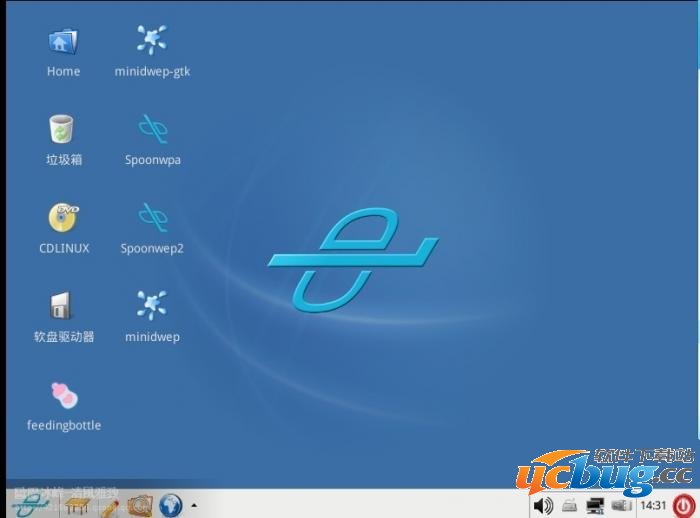Screen dimensions: 700x518
Task: Click the removable drive tray icon
Action: (570, 505)
